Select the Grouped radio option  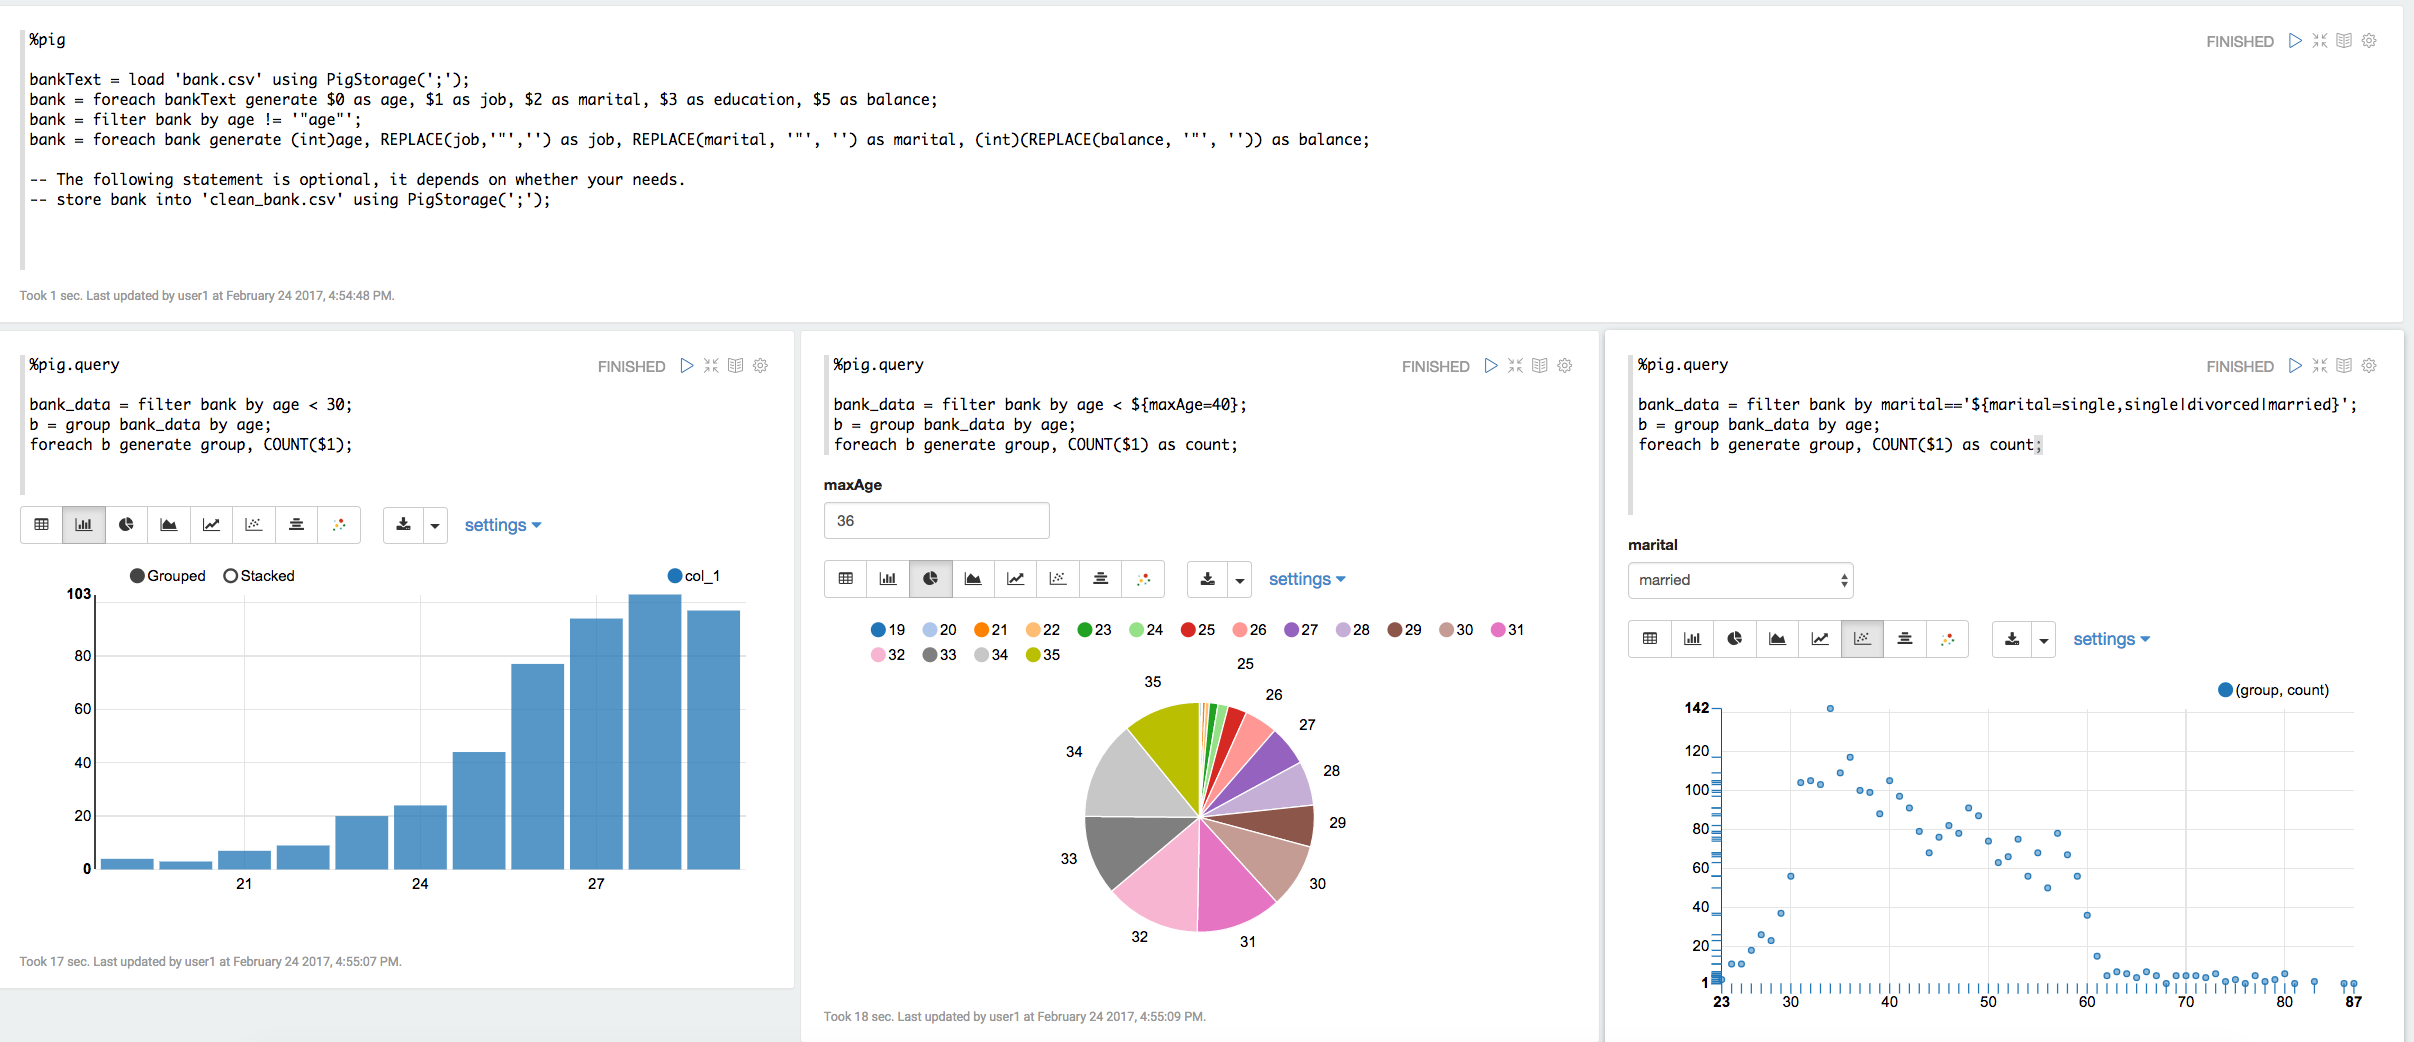[138, 576]
